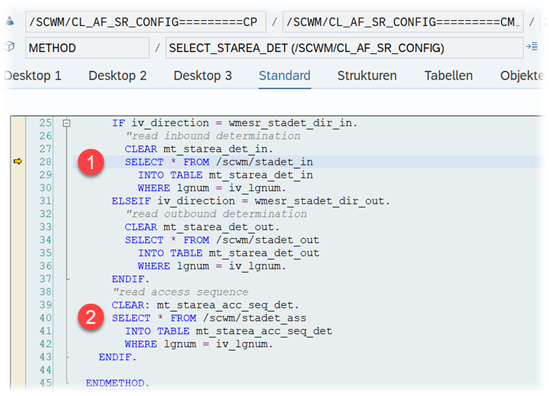The width and height of the screenshot is (549, 396).
Task: Click the current-line arrow marker at line 28
Action: pos(18,161)
